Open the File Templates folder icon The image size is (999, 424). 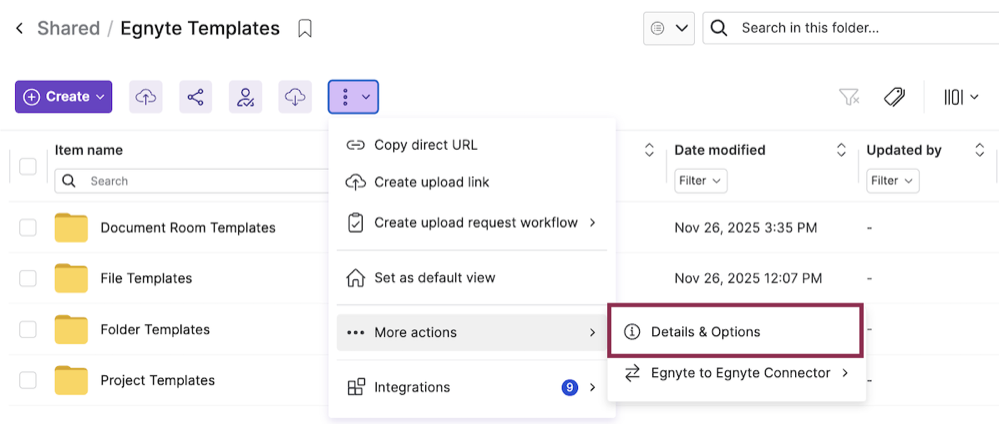(71, 279)
